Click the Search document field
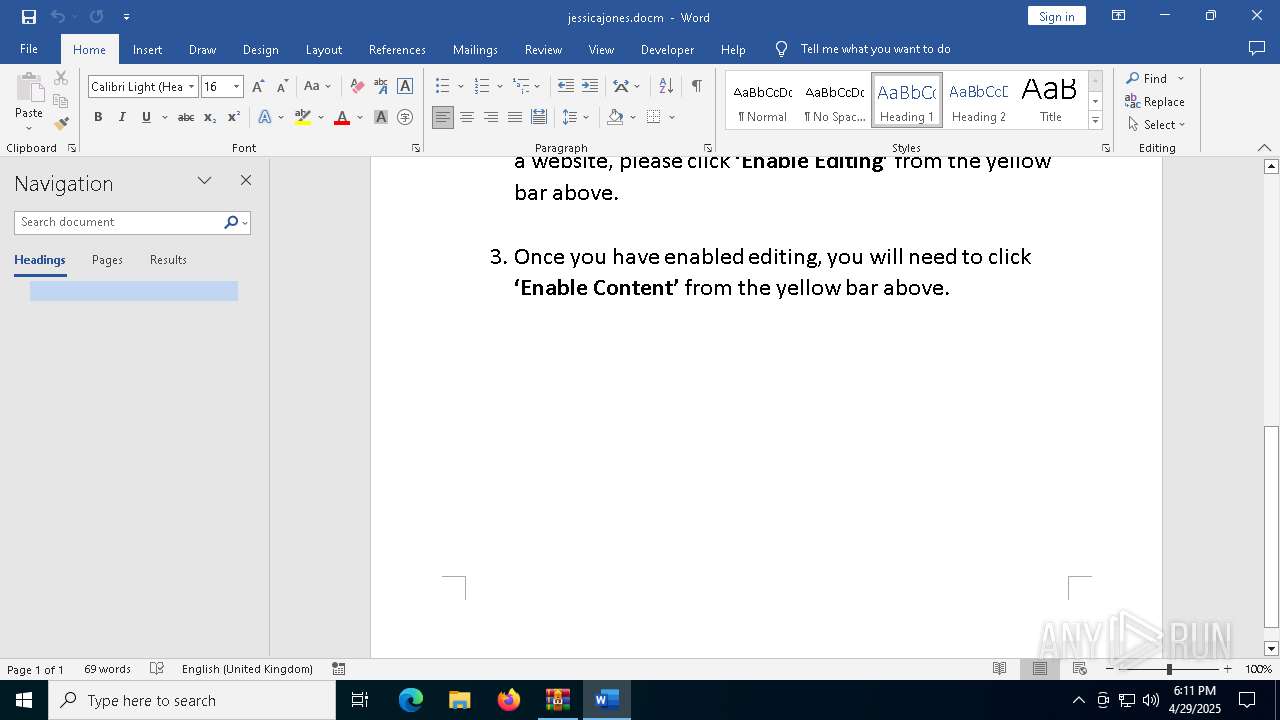The image size is (1280, 720). click(x=118, y=222)
